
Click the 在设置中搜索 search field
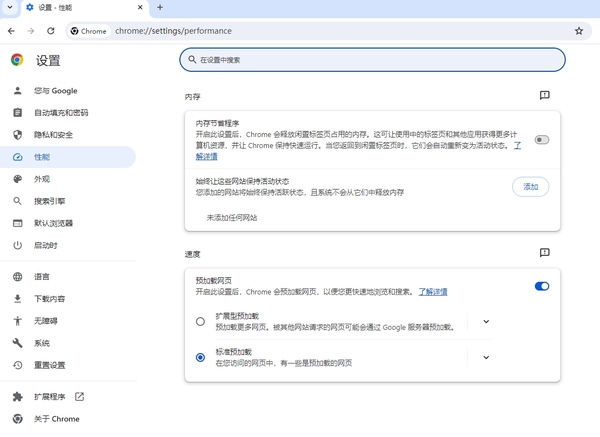coord(372,60)
